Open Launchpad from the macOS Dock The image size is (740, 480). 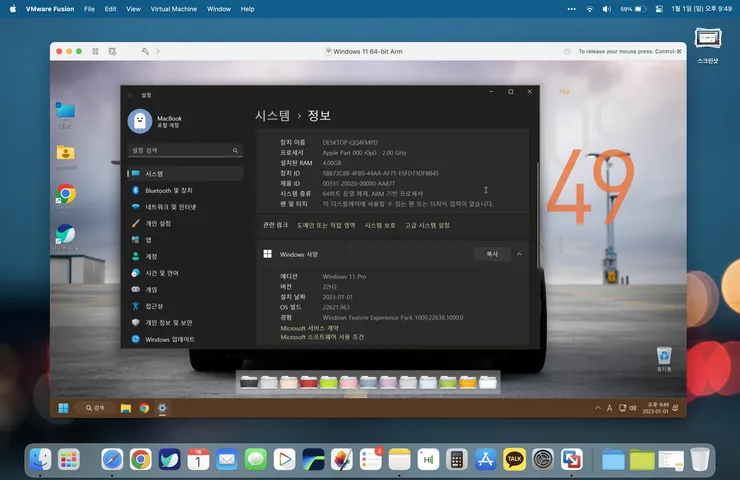[x=69, y=459]
